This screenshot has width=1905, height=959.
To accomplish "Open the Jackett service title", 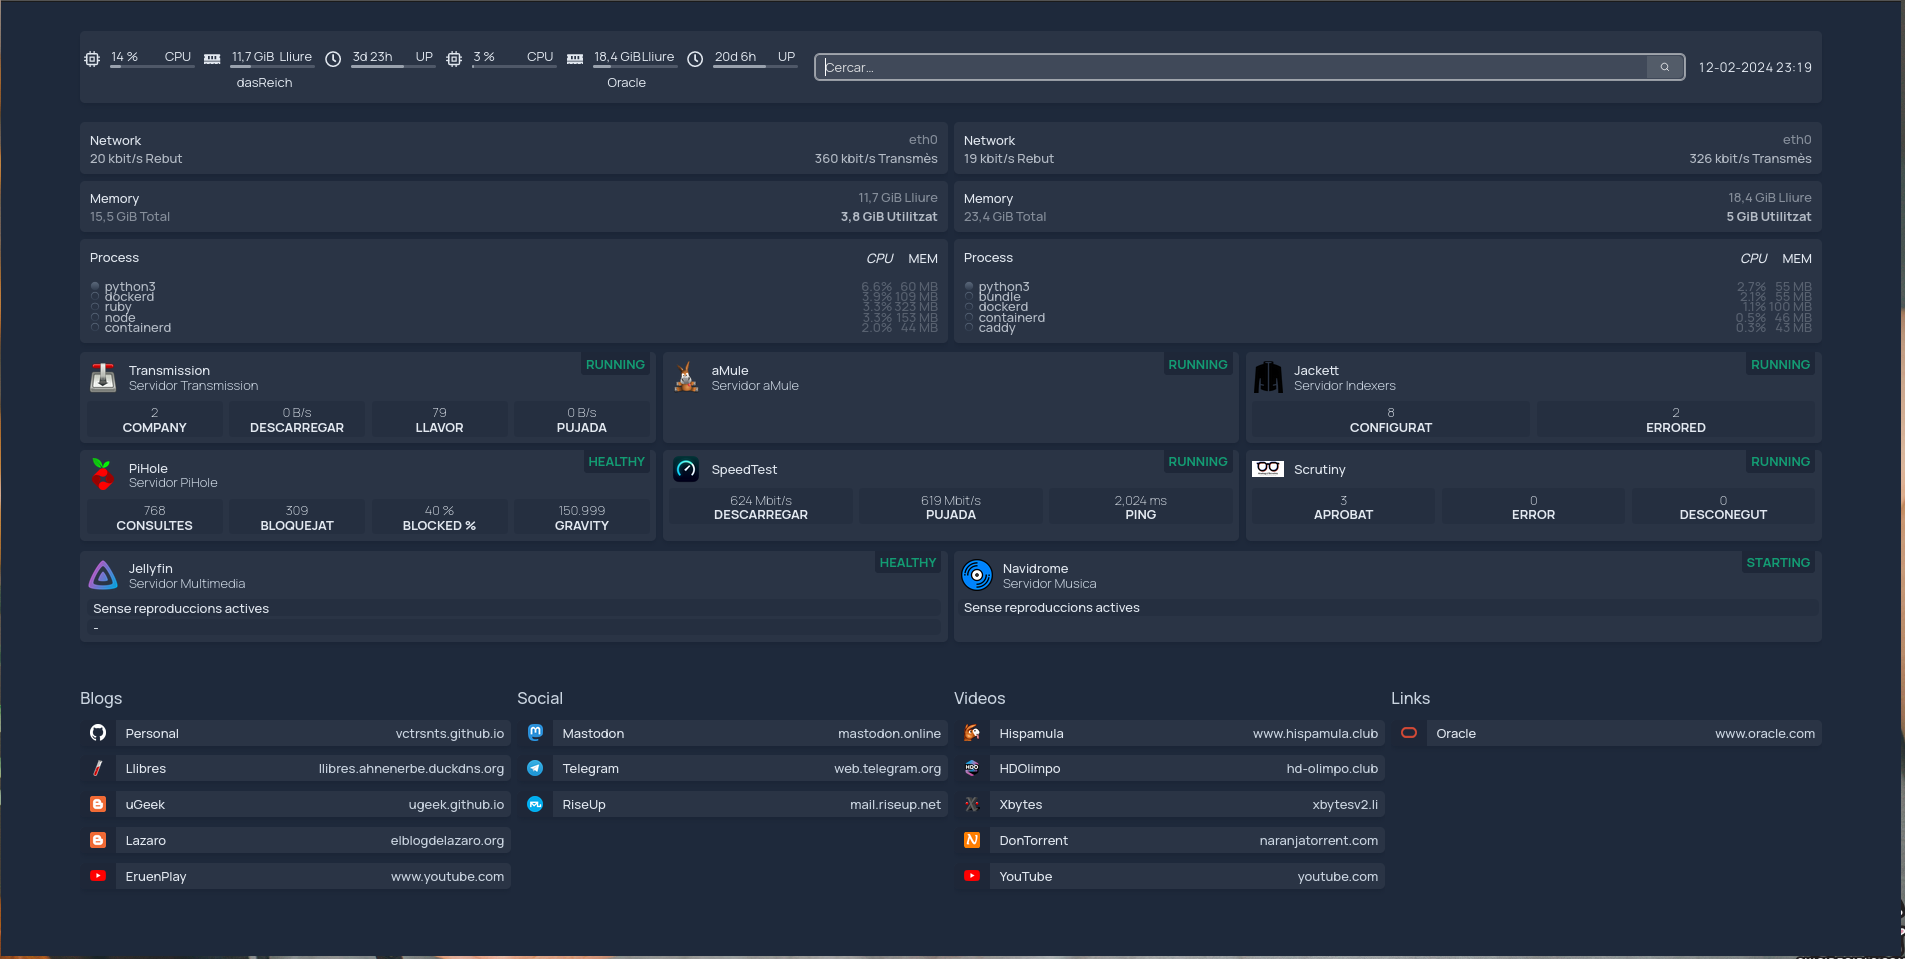I will point(1316,370).
